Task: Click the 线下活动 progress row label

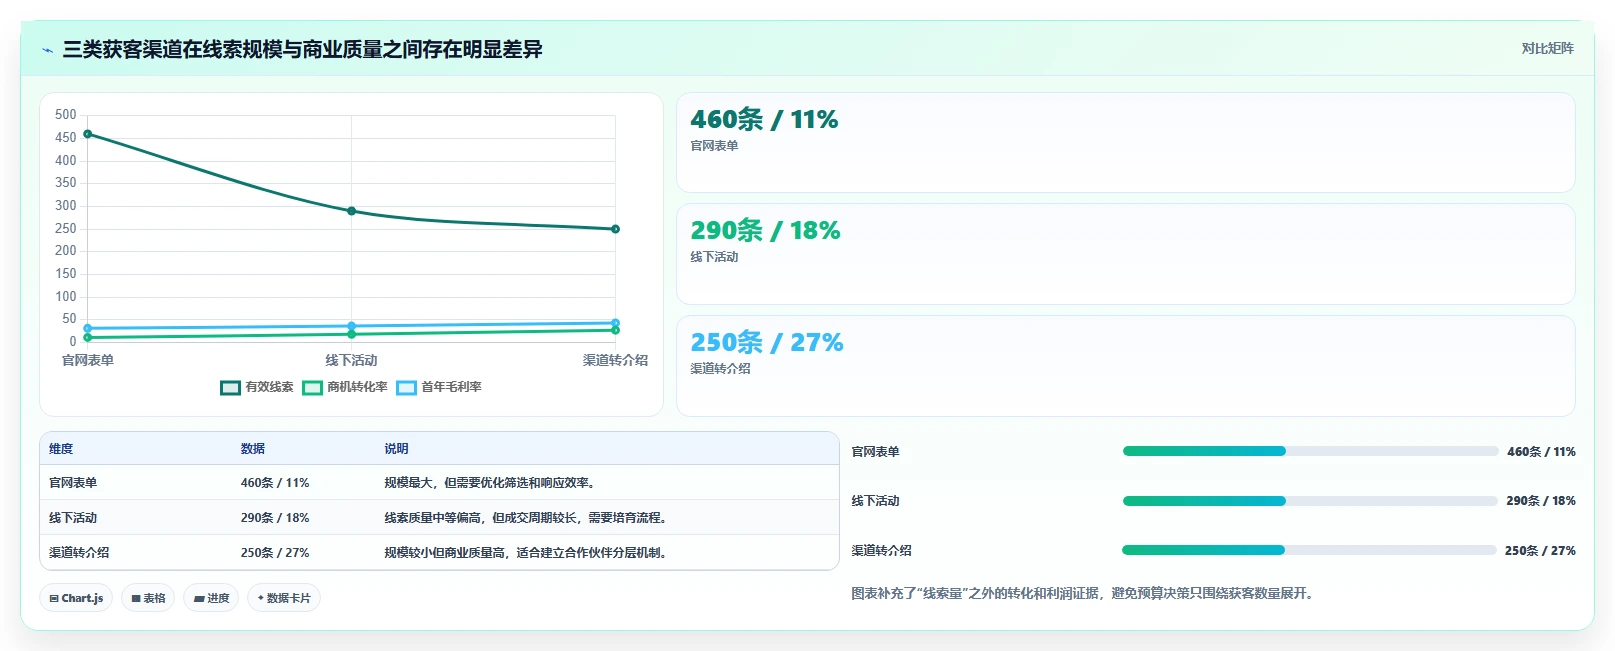Action: (x=875, y=501)
